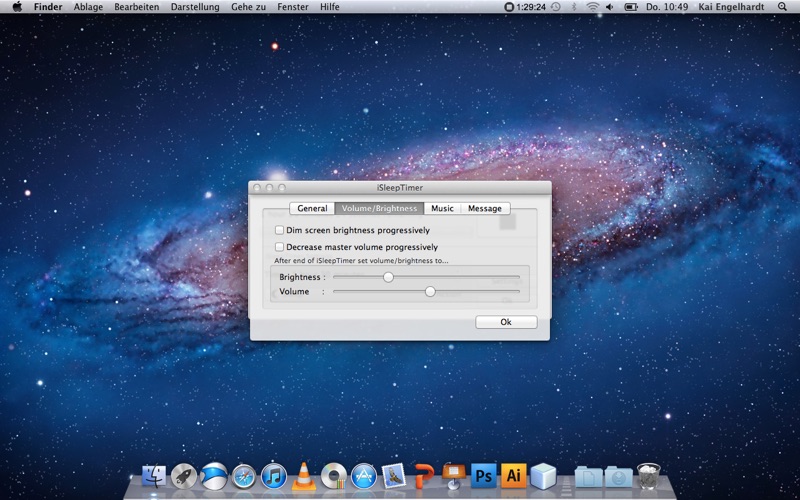Open the Downloads folder stack in Dock
This screenshot has width=800, height=500.
pyautogui.click(x=619, y=477)
